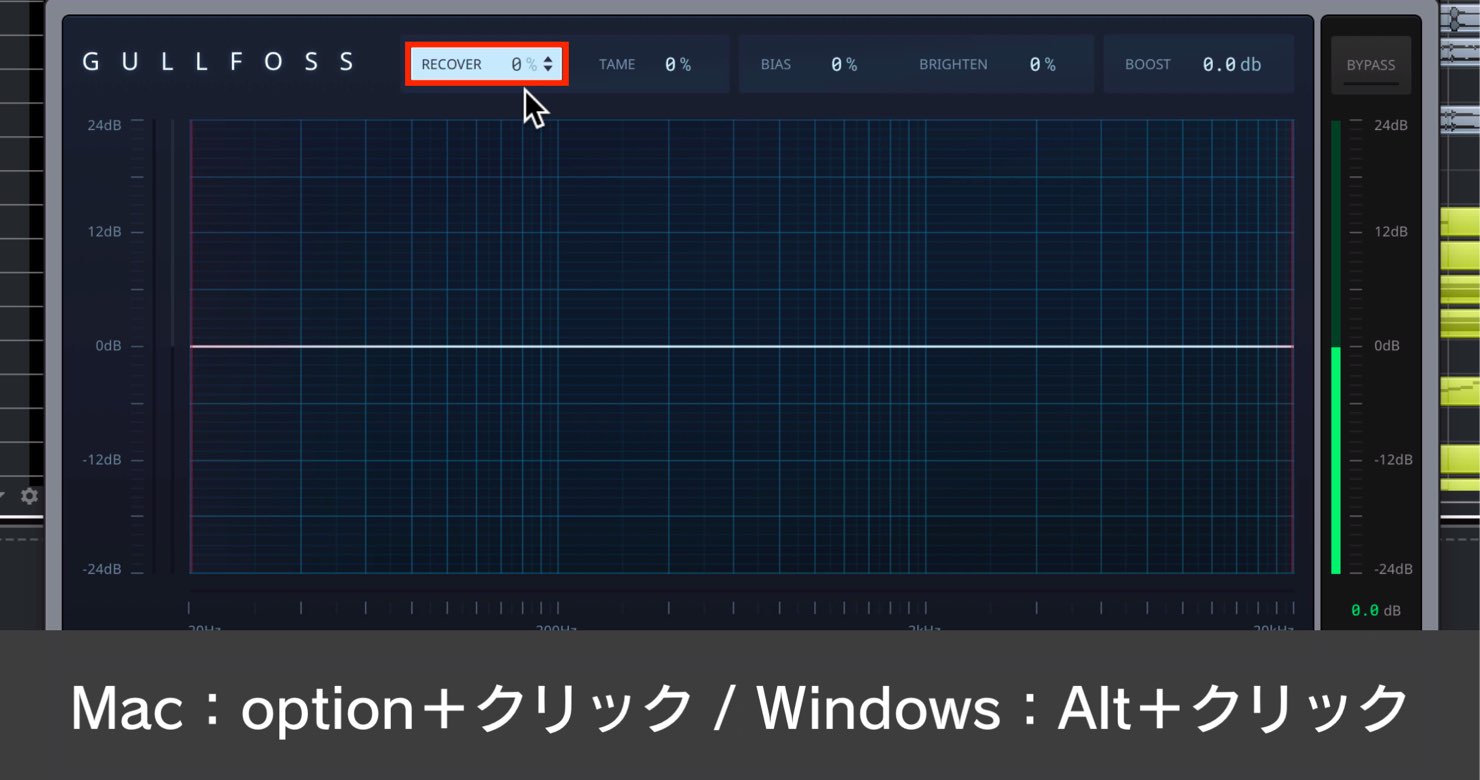
Task: Click the RECOVER up/down stepper arrows
Action: click(548, 64)
